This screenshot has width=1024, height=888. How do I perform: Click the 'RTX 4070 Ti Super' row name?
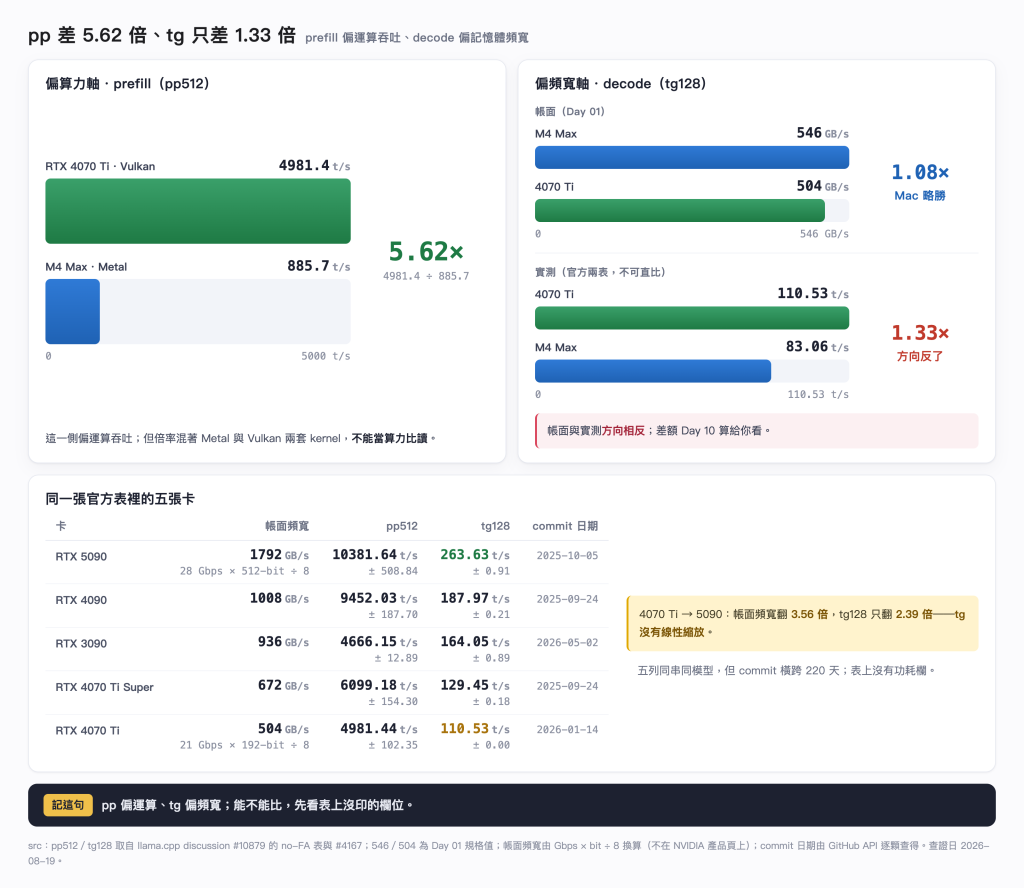(104, 688)
